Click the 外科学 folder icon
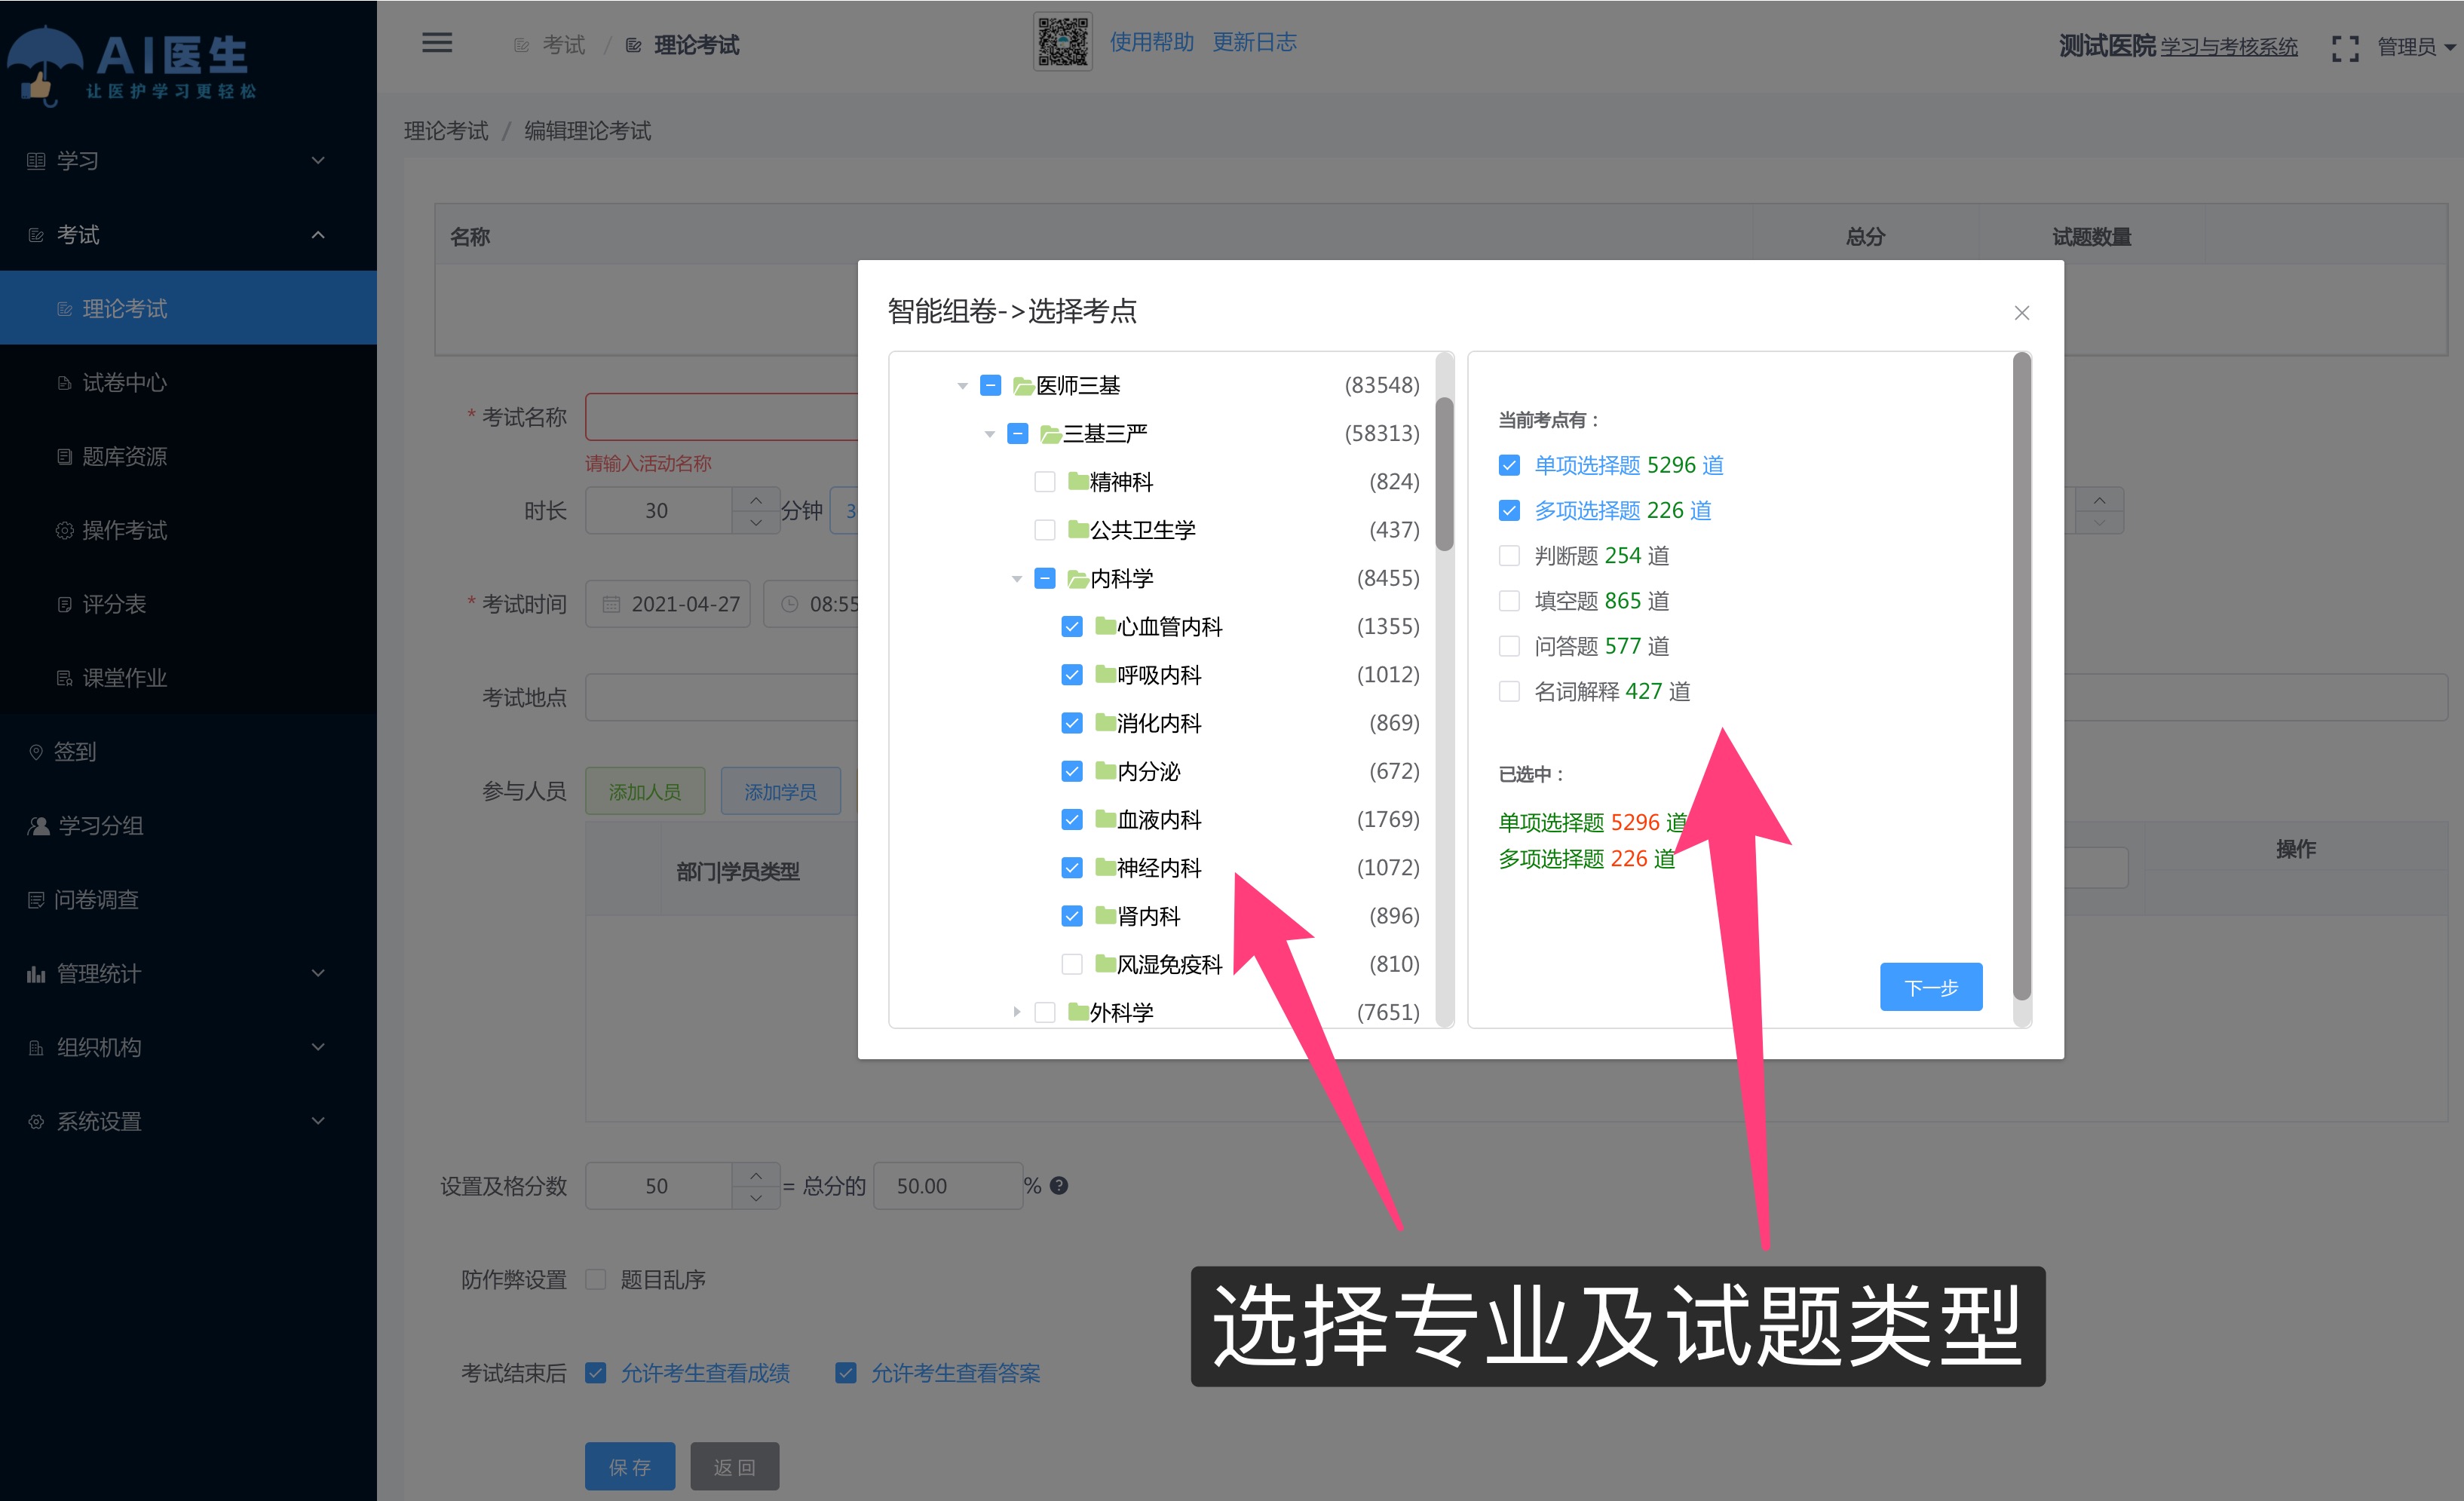This screenshot has width=2464, height=1501. pyautogui.click(x=1078, y=1012)
